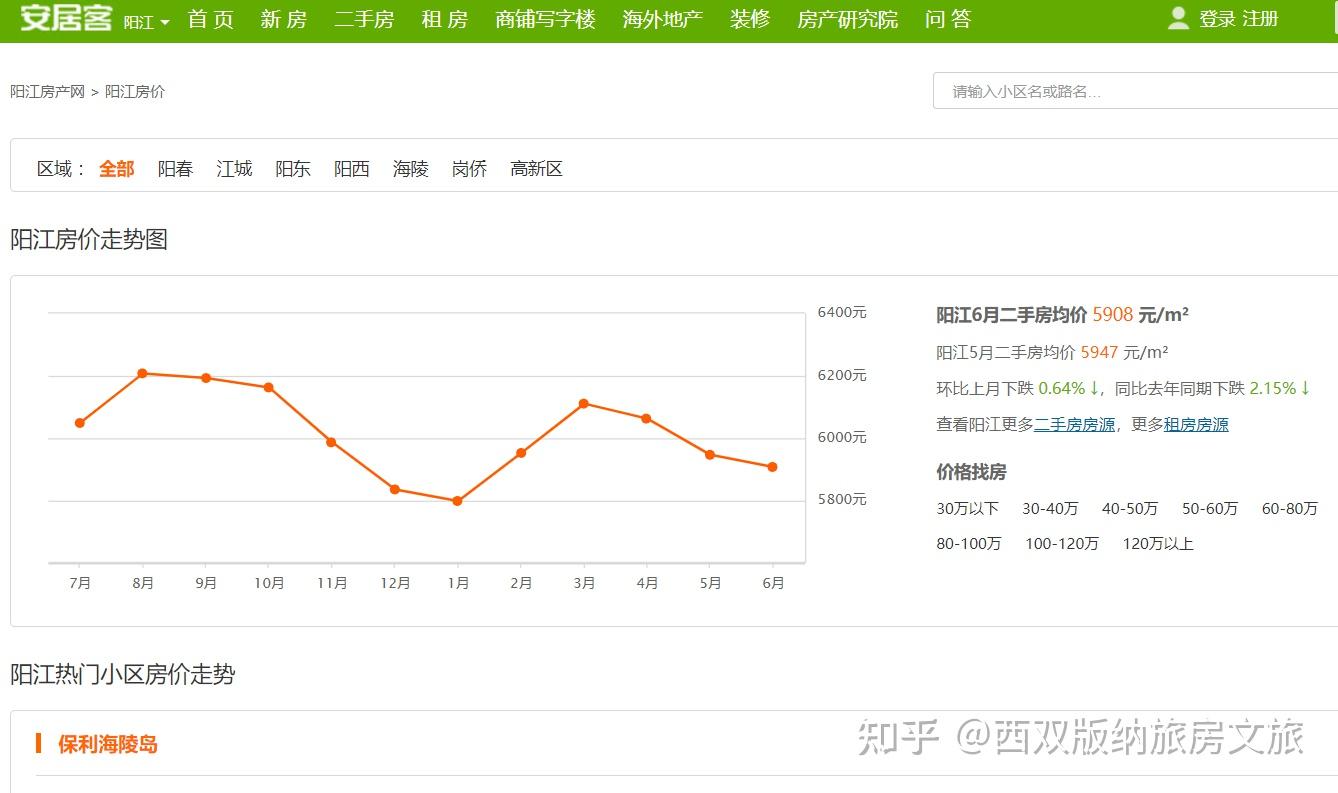Viewport: 1338px width, 793px height.
Task: Go to 首页 in top navigation
Action: (211, 19)
